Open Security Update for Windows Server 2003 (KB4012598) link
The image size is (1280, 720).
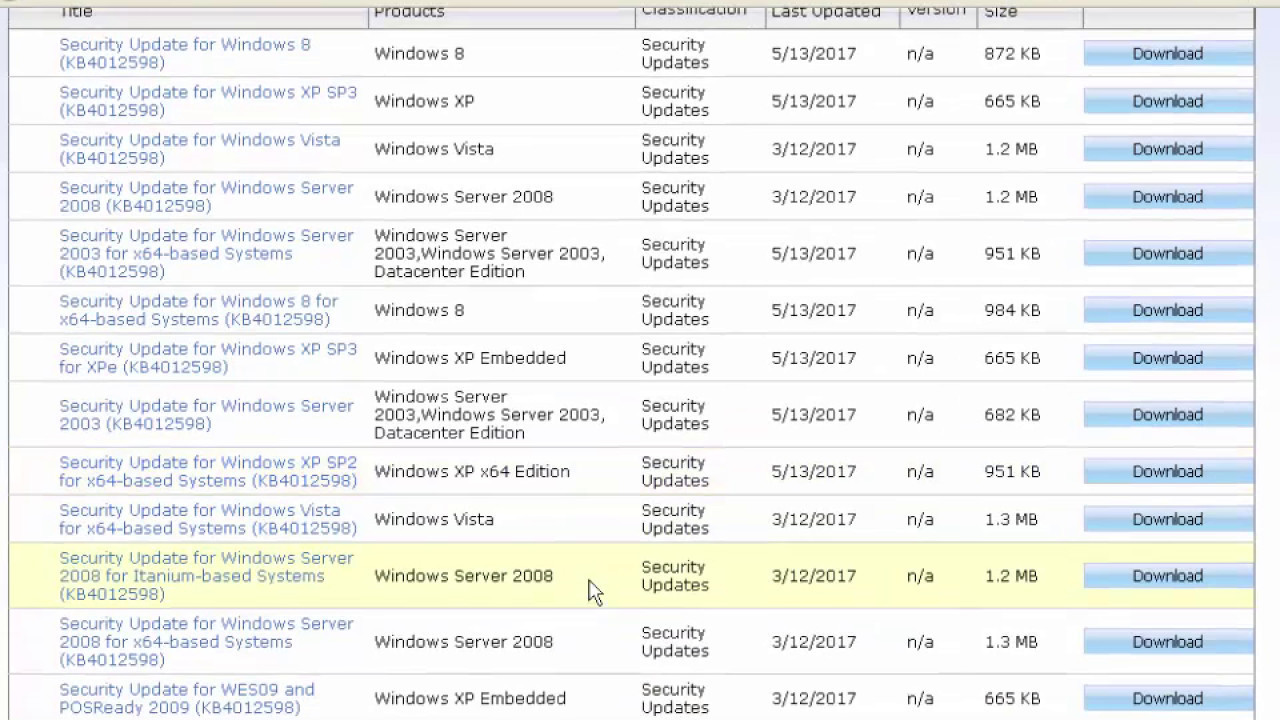206,415
